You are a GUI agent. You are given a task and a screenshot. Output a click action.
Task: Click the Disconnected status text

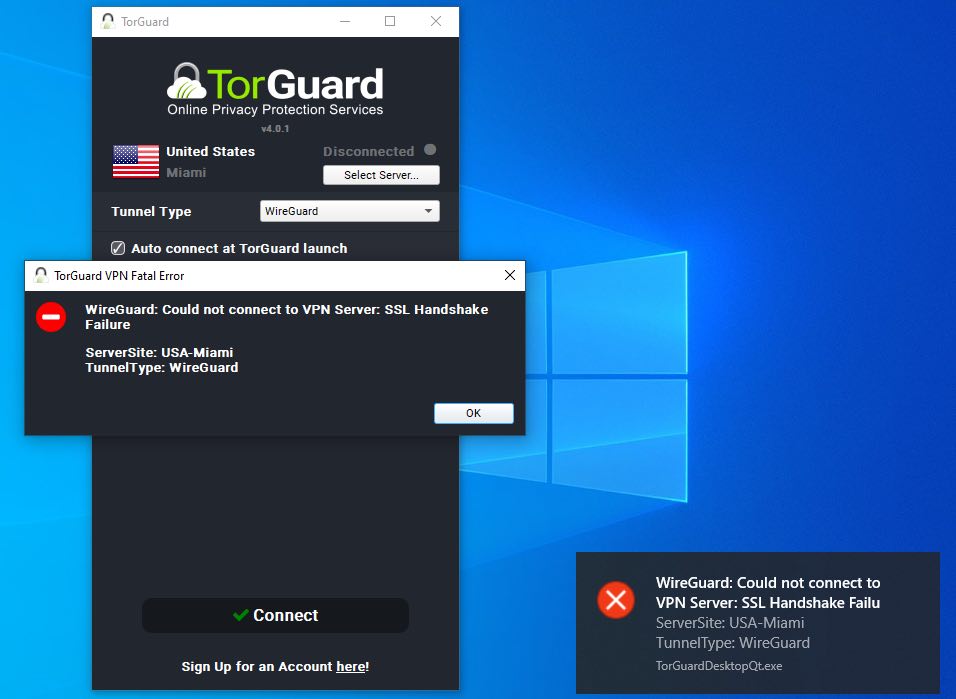tap(368, 151)
